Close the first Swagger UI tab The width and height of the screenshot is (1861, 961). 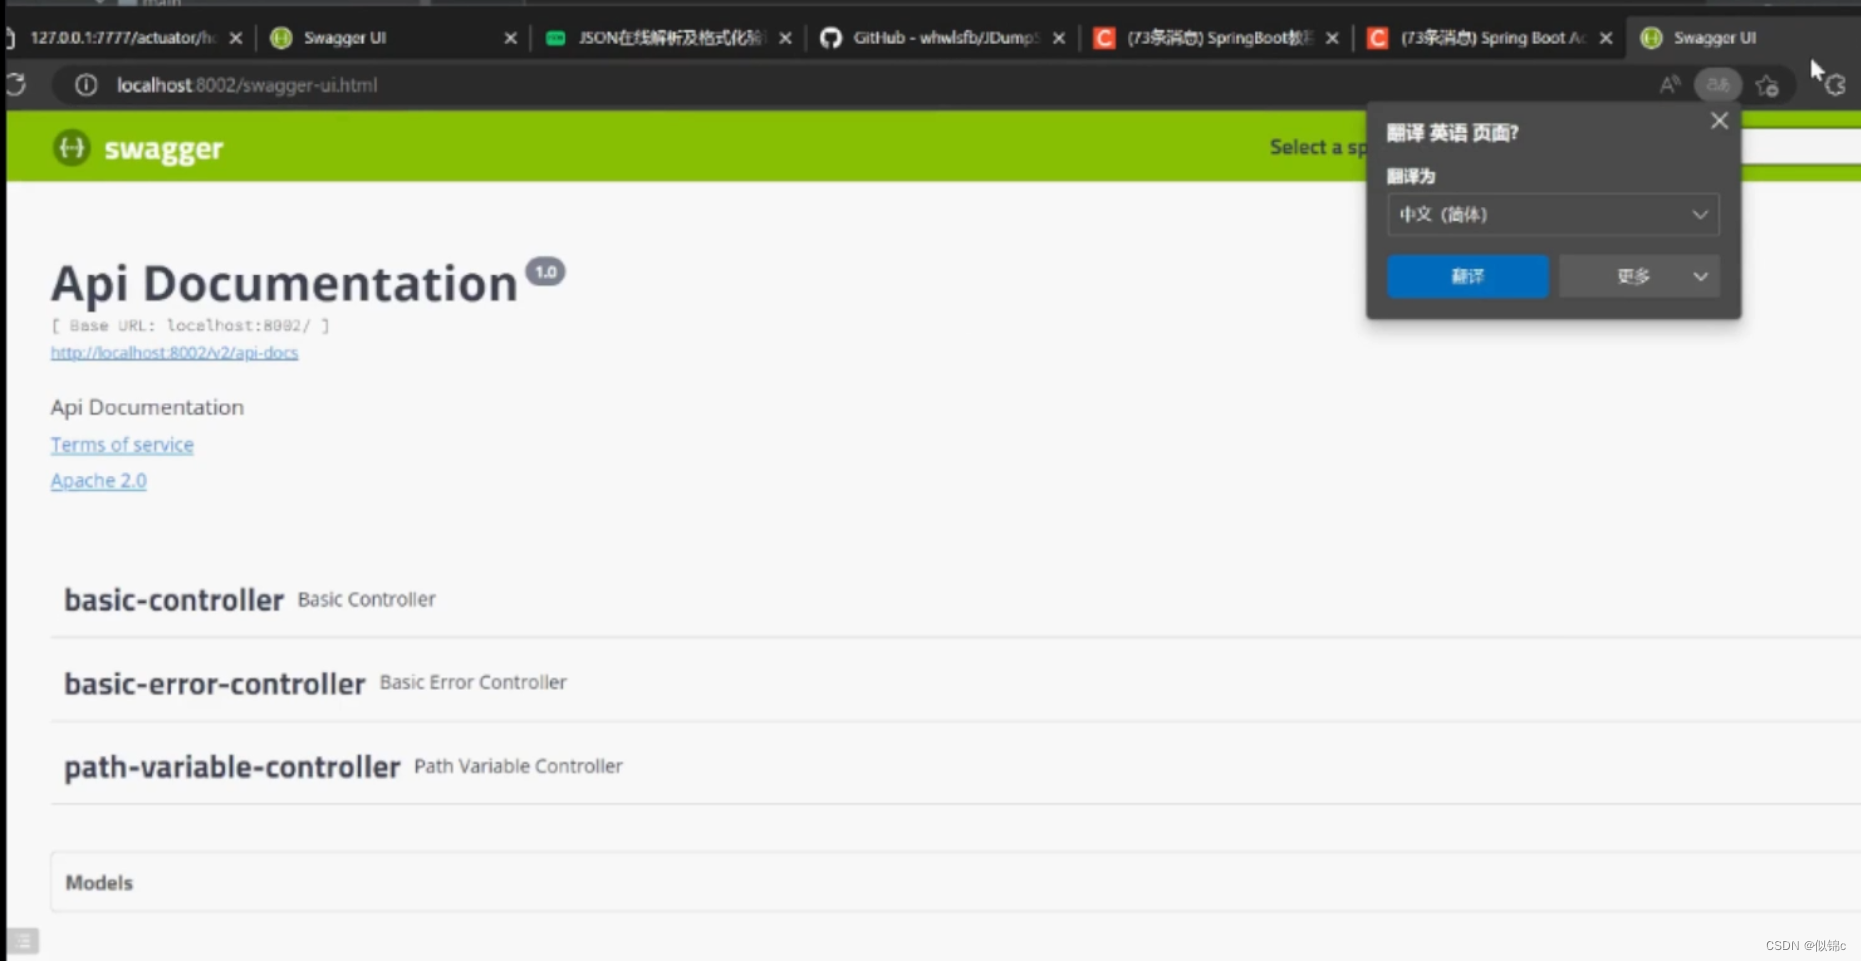pos(510,38)
